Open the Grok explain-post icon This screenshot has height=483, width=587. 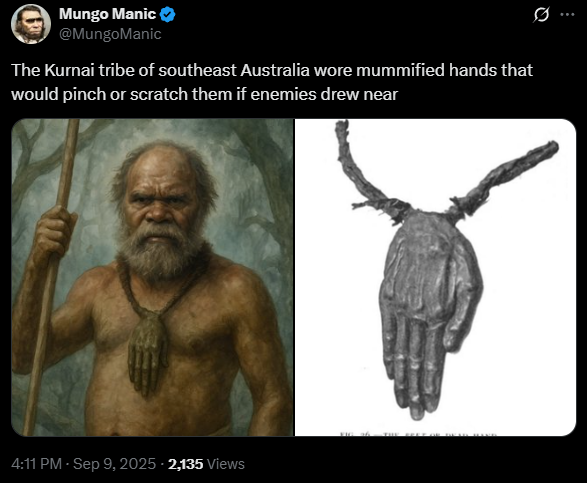[x=541, y=15]
